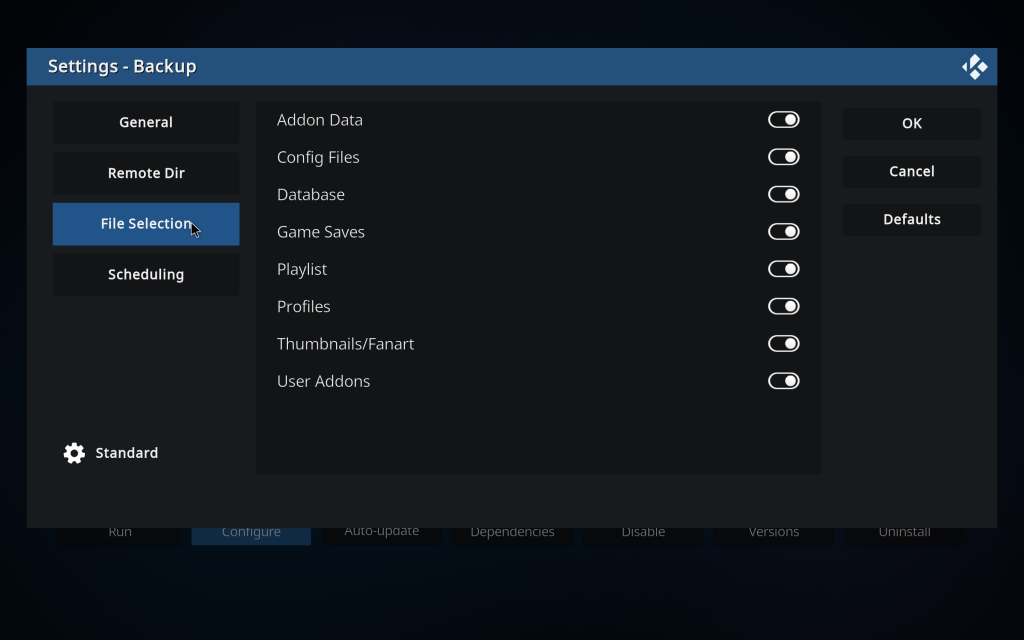Reset settings with Defaults button
Image resolution: width=1024 pixels, height=640 pixels.
pos(911,220)
